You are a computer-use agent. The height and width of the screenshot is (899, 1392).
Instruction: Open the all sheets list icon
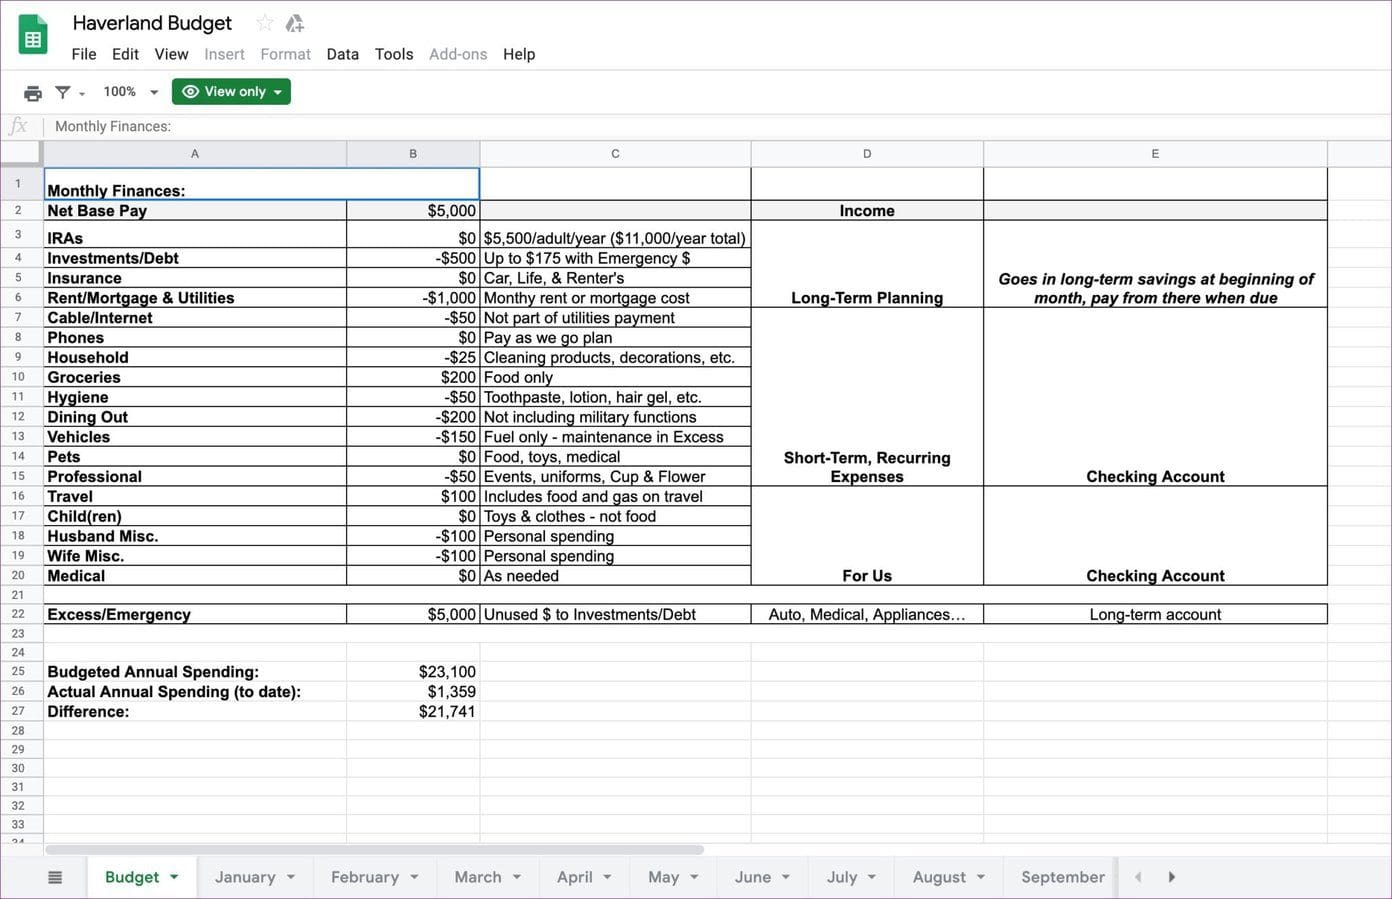(x=55, y=877)
